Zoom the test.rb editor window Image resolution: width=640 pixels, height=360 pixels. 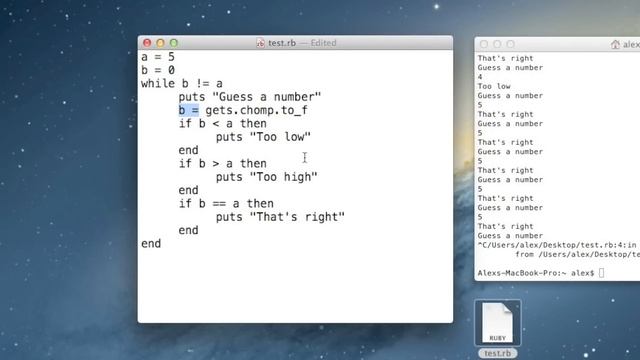click(x=174, y=43)
